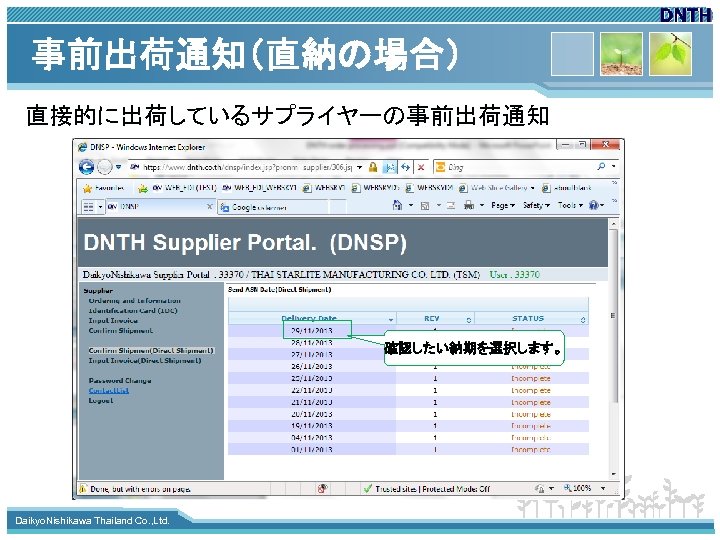Close the DNSP tab
This screenshot has height=540, width=720.
point(209,207)
